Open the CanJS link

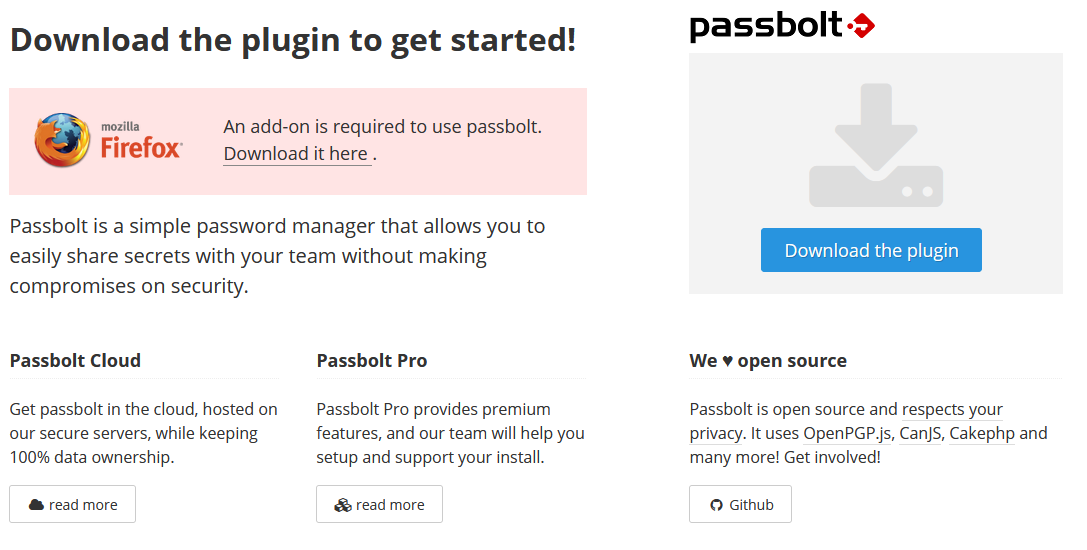coord(920,433)
